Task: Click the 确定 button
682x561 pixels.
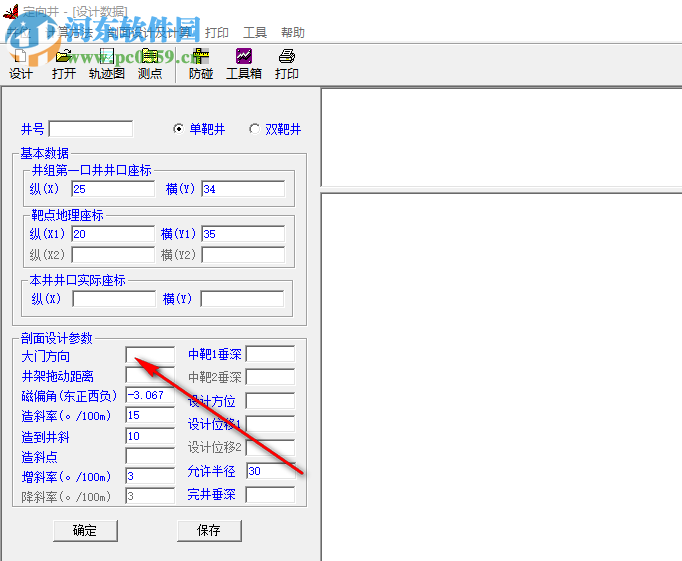Action: click(85, 531)
